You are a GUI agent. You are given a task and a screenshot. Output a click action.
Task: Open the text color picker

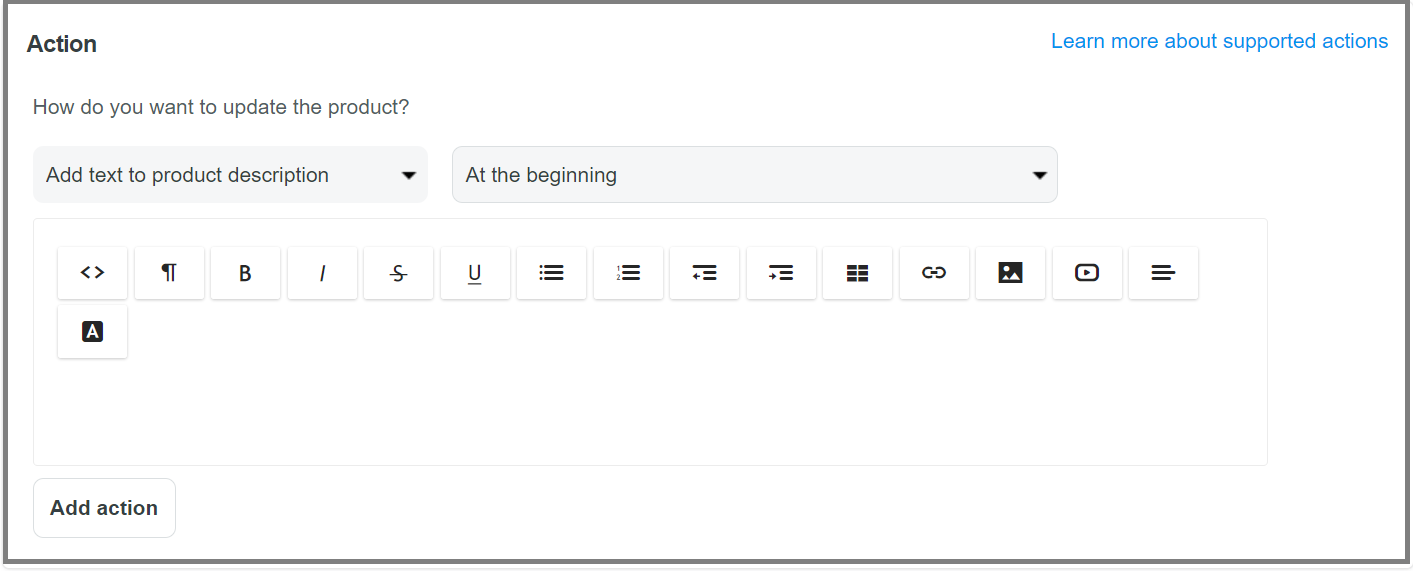pyautogui.click(x=93, y=332)
